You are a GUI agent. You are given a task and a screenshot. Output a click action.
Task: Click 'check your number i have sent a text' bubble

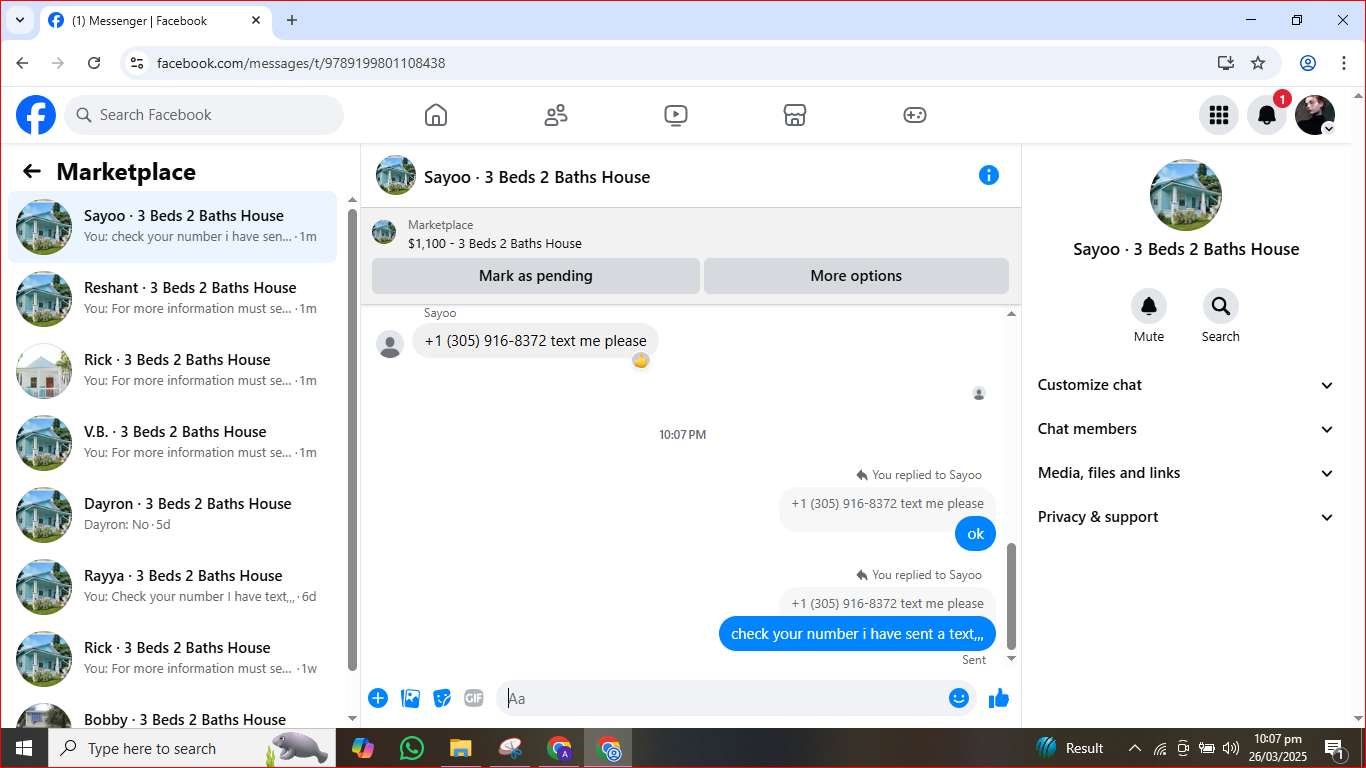857,634
